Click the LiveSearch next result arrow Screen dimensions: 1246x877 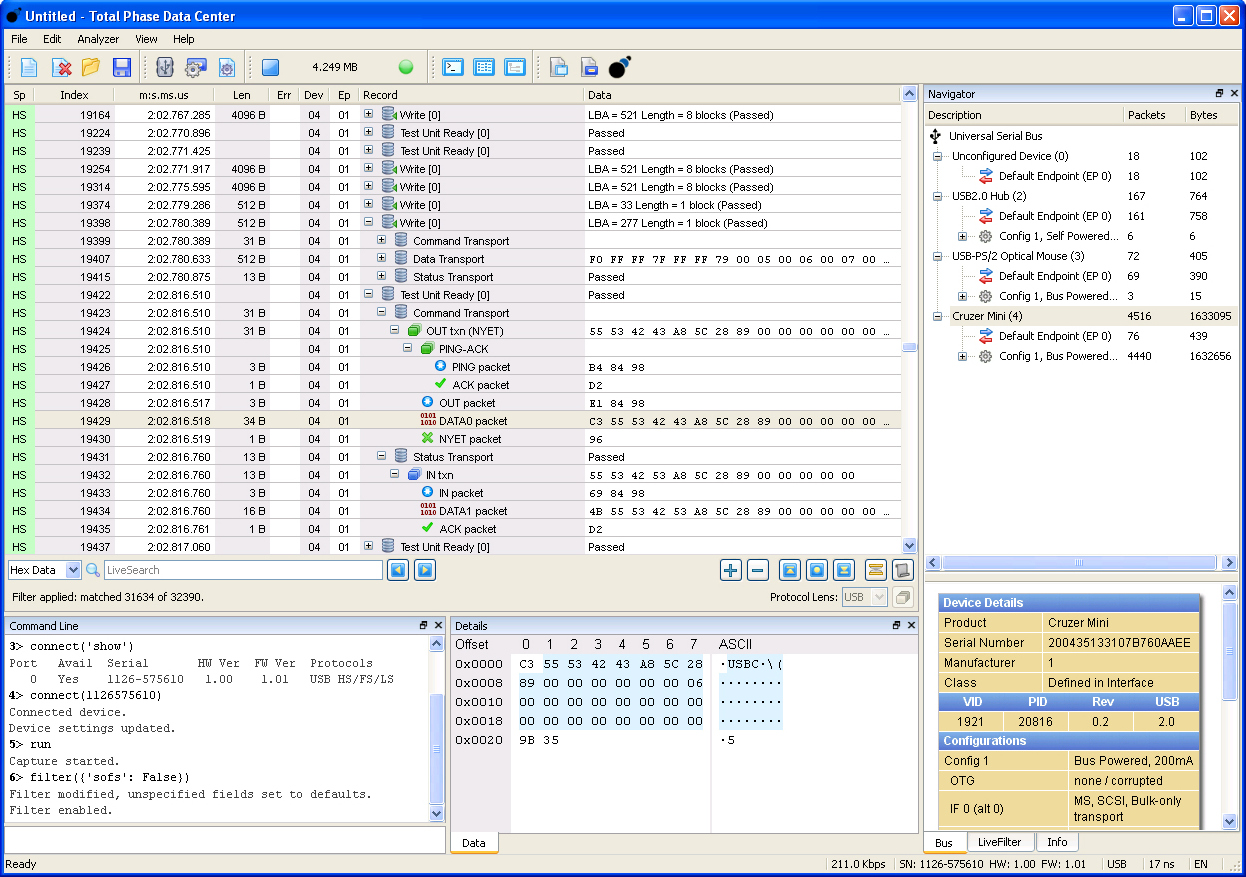click(425, 570)
